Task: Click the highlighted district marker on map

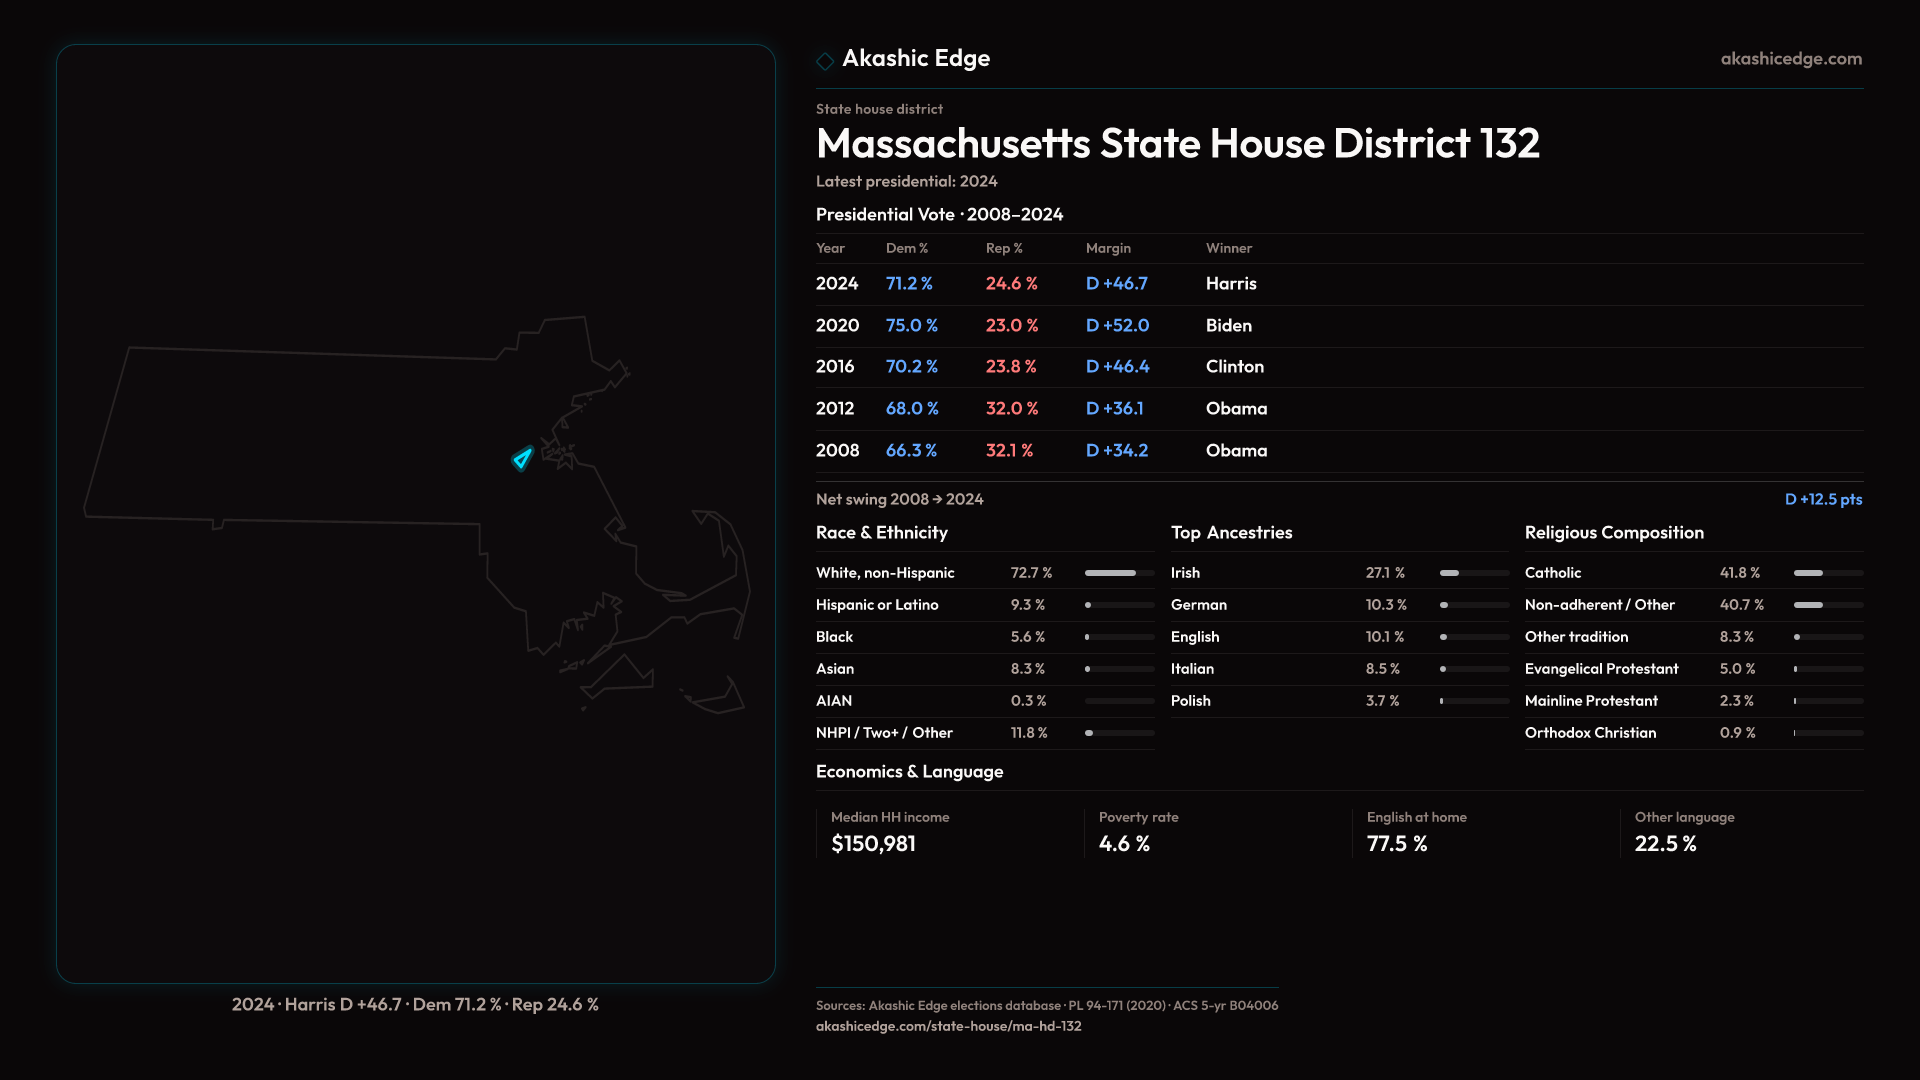Action: tap(522, 459)
